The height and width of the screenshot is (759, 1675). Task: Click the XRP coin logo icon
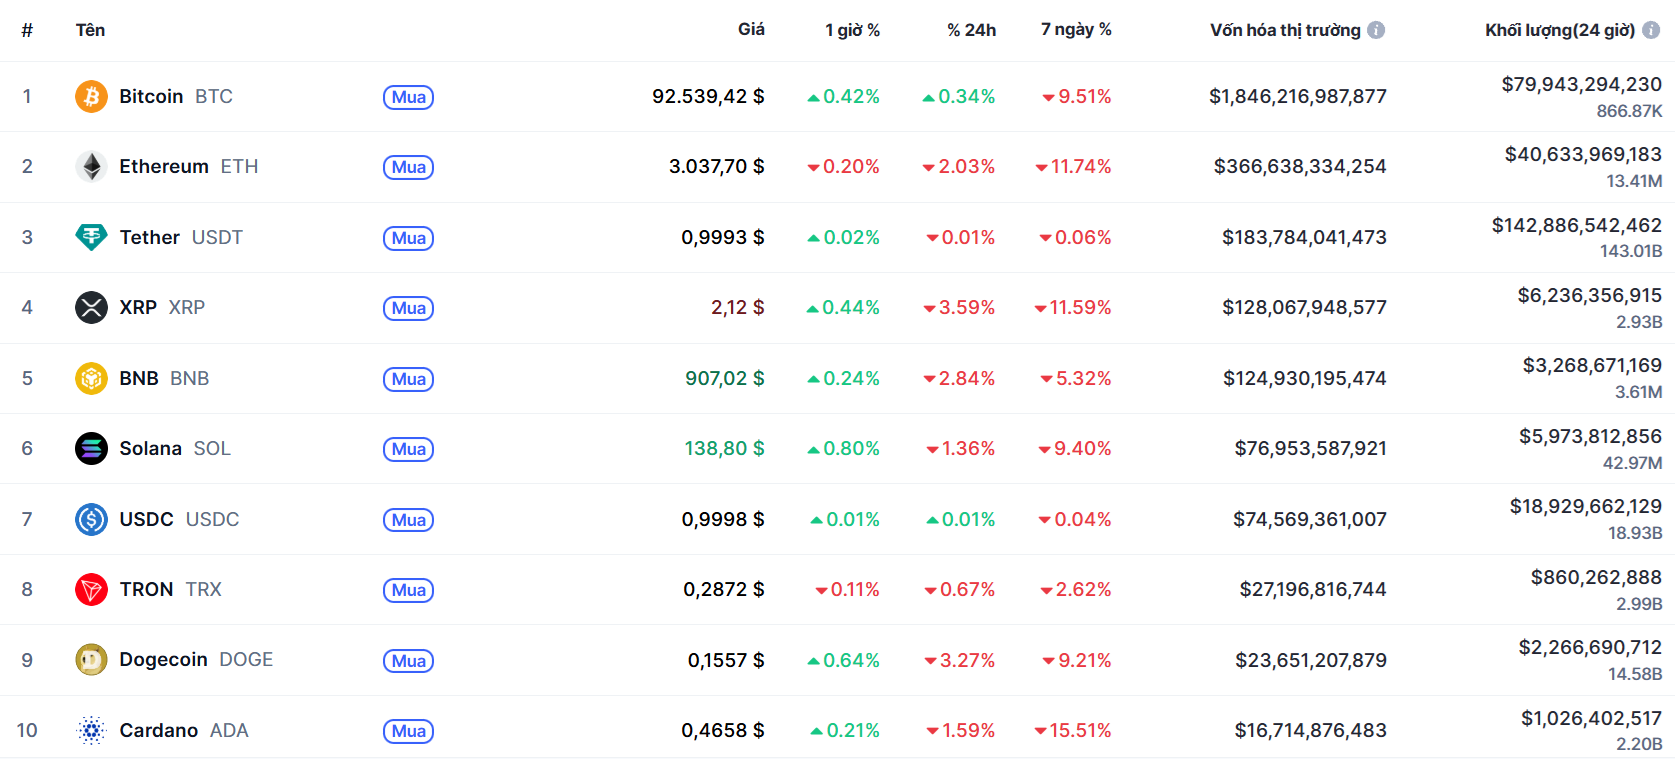tap(91, 307)
